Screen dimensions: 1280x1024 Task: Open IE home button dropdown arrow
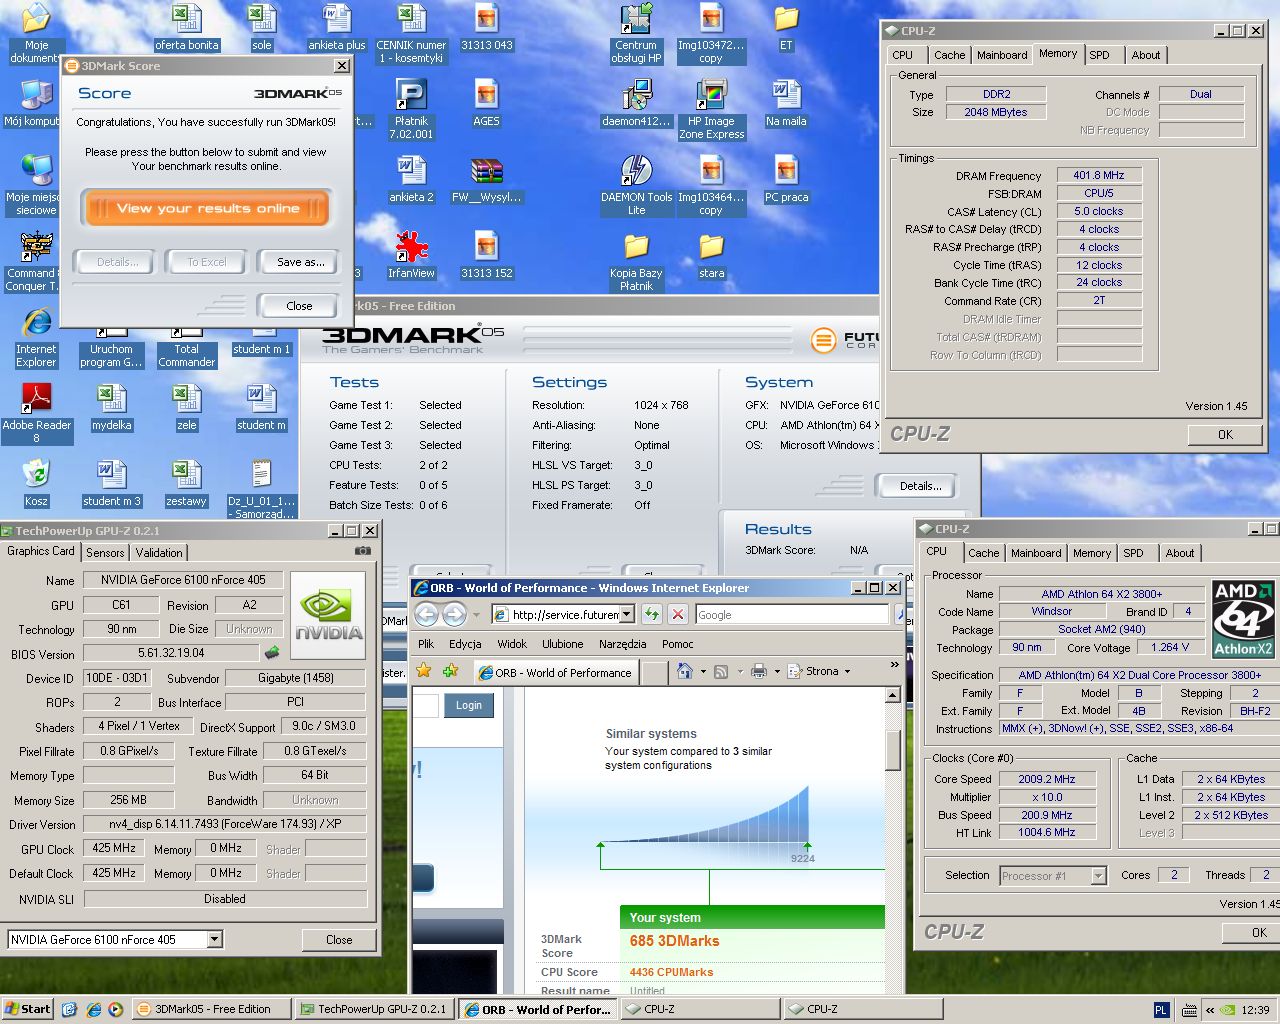[702, 671]
